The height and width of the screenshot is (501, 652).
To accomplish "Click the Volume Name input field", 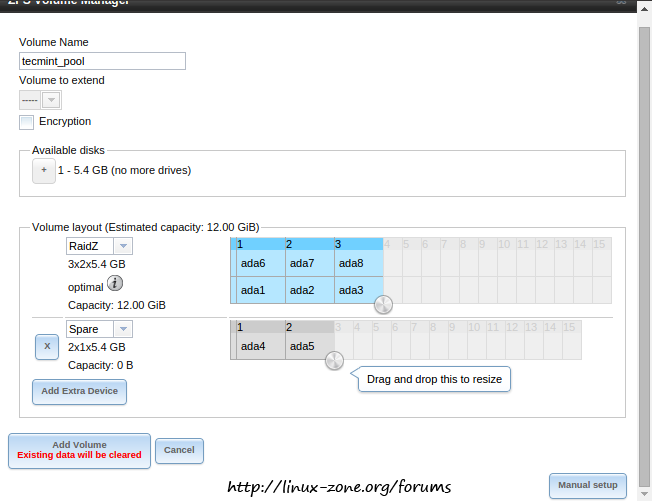I will coord(102,61).
